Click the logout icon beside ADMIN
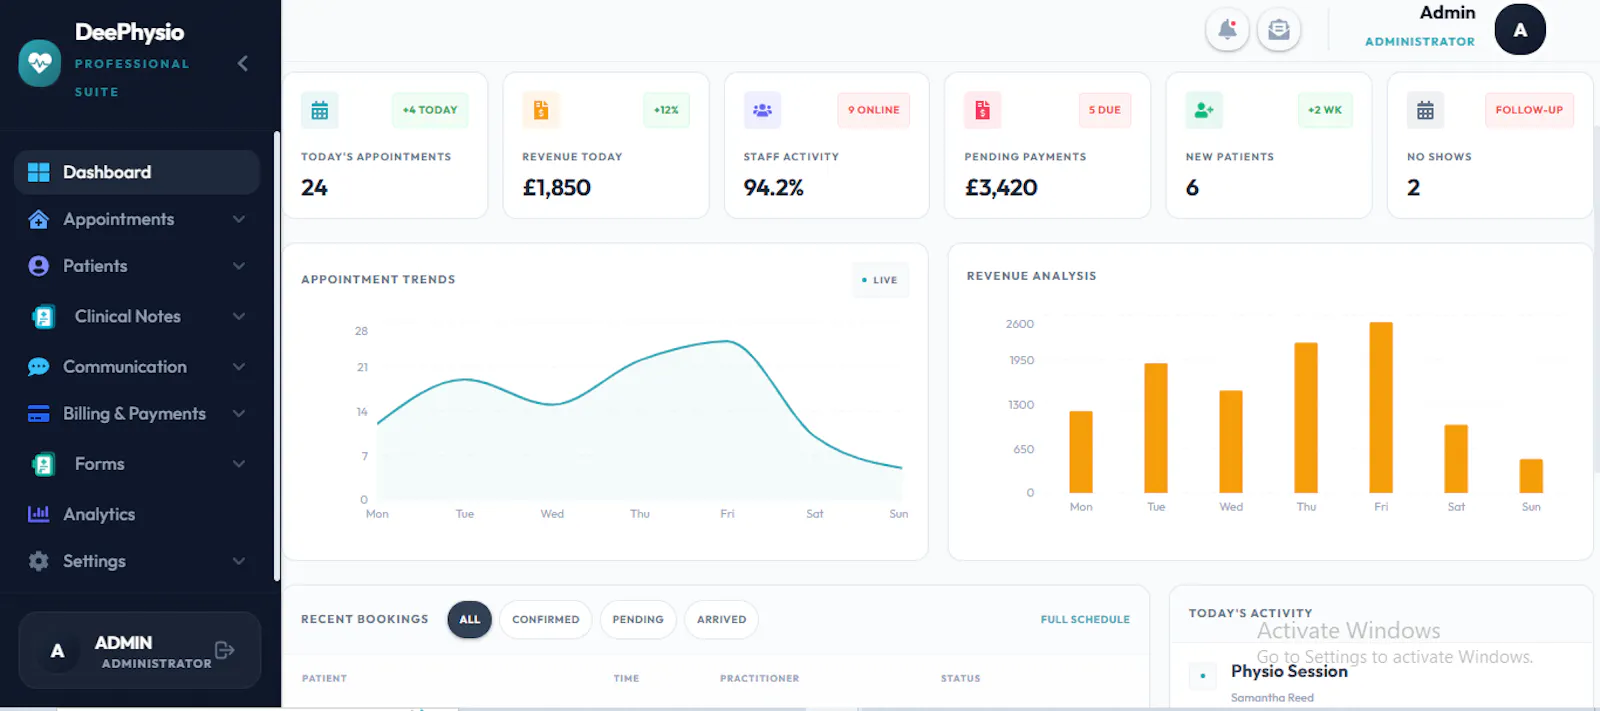This screenshot has width=1600, height=711. pyautogui.click(x=225, y=650)
